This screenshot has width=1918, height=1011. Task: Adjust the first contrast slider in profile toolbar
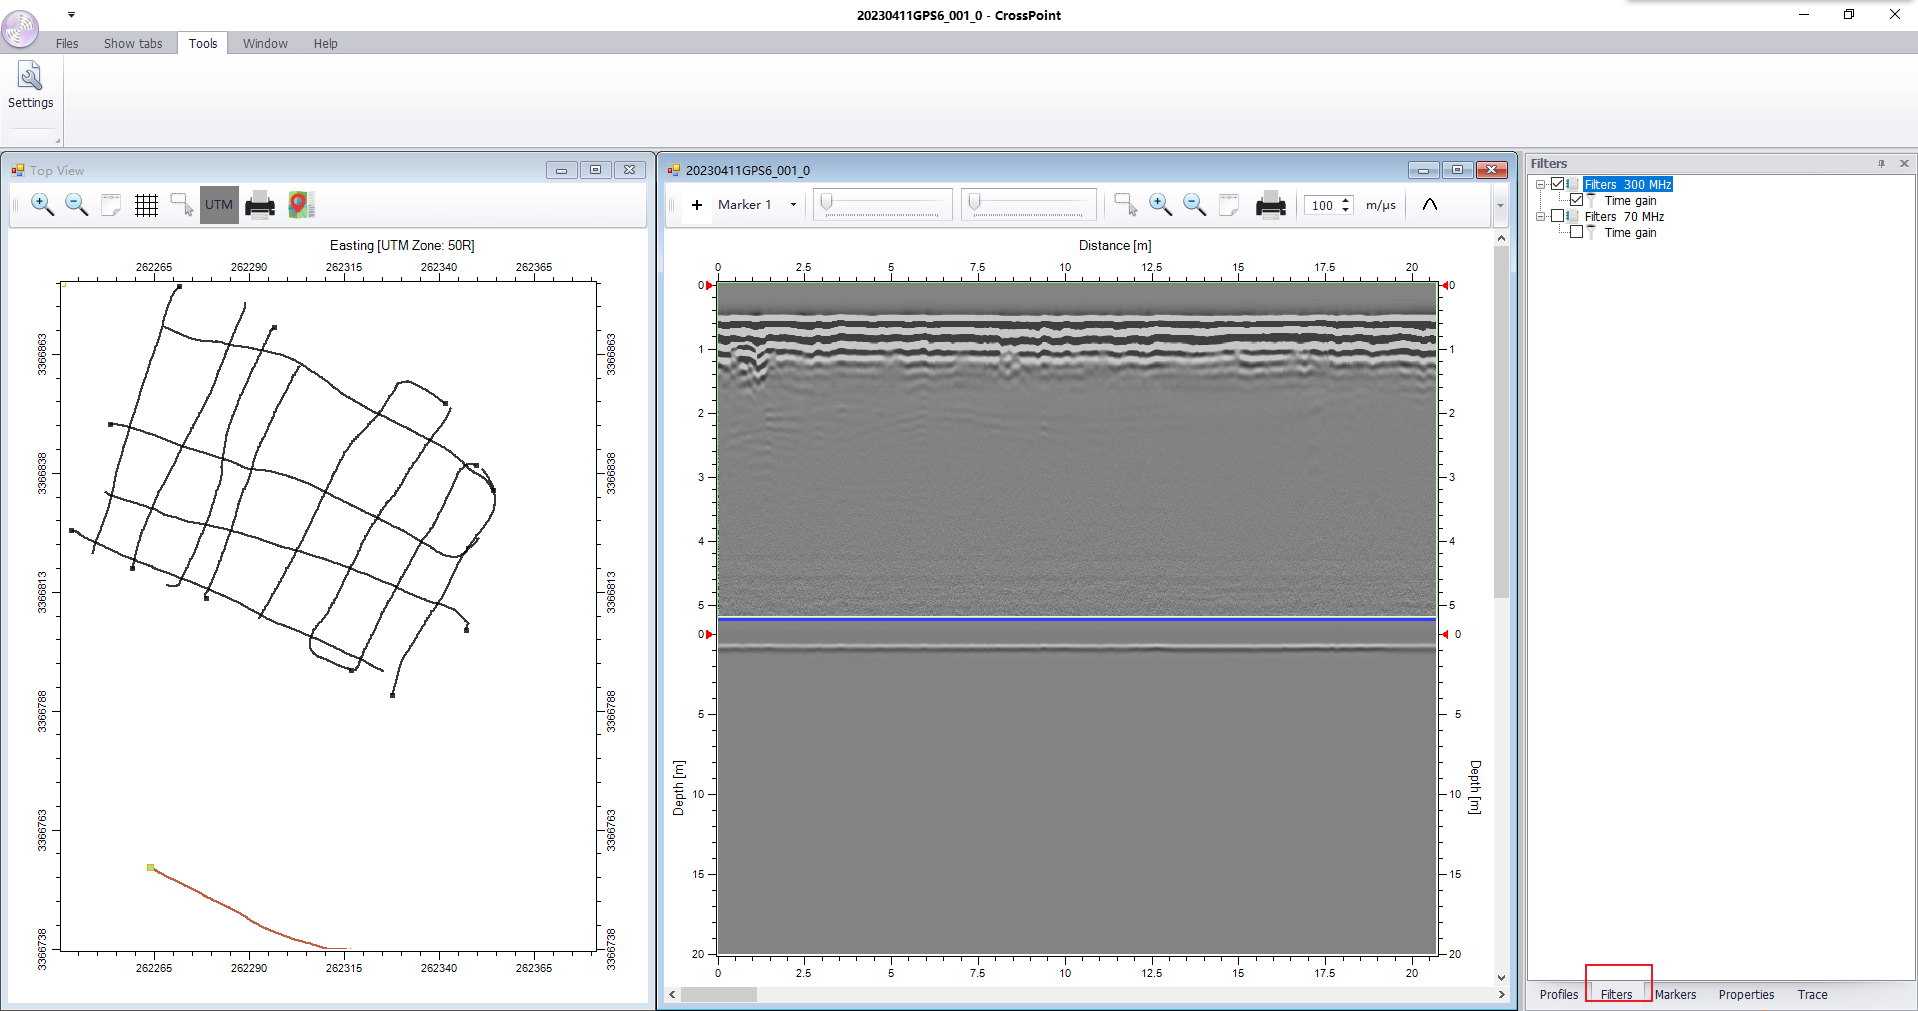pos(882,205)
